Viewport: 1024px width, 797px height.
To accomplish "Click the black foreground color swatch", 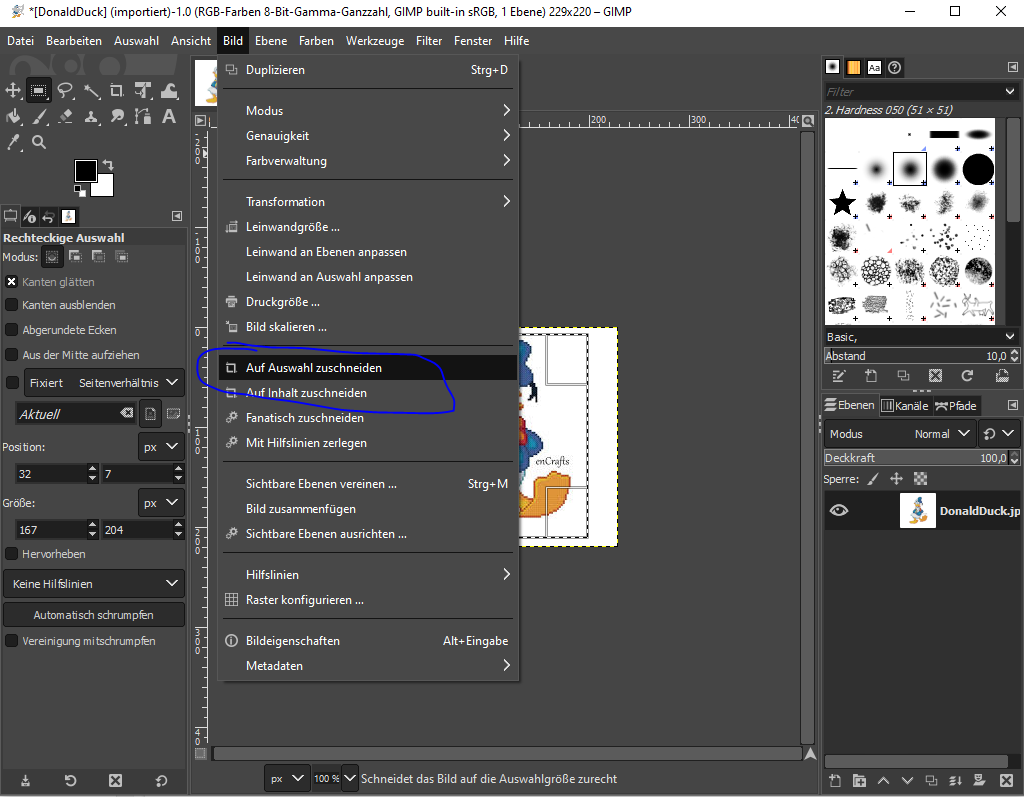I will (x=85, y=171).
